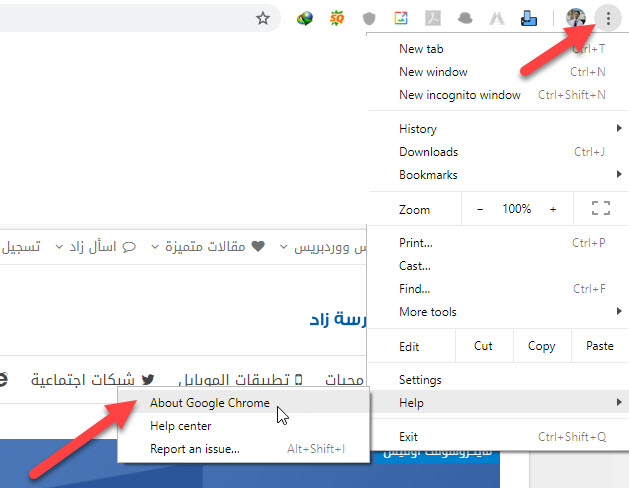Click the Copy button in Edit row
Image resolution: width=629 pixels, height=488 pixels.
point(542,346)
